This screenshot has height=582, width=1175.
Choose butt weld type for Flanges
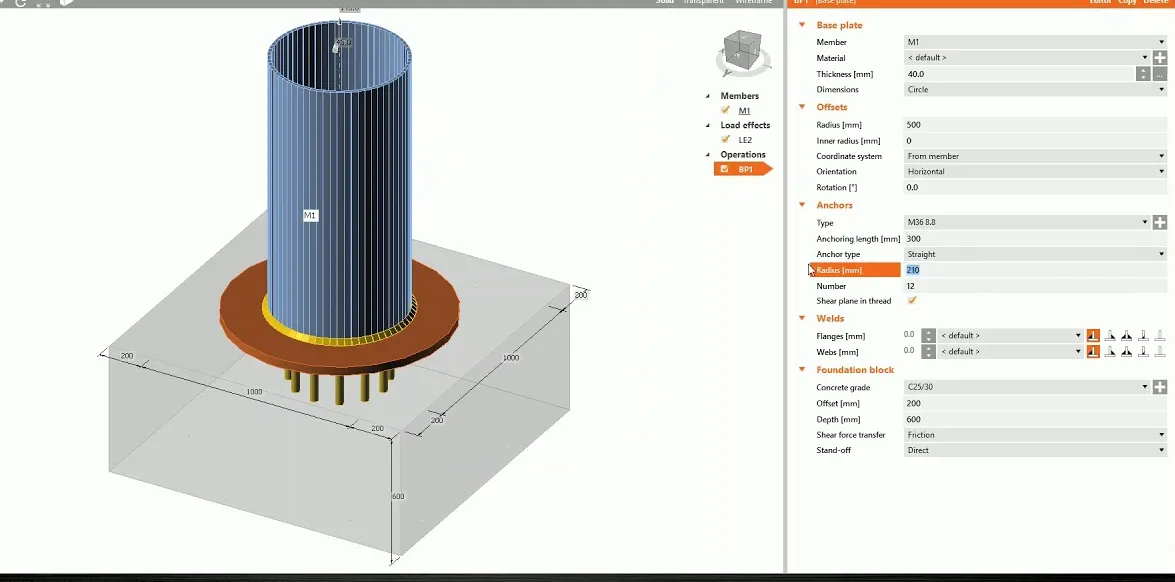click(x=1144, y=336)
